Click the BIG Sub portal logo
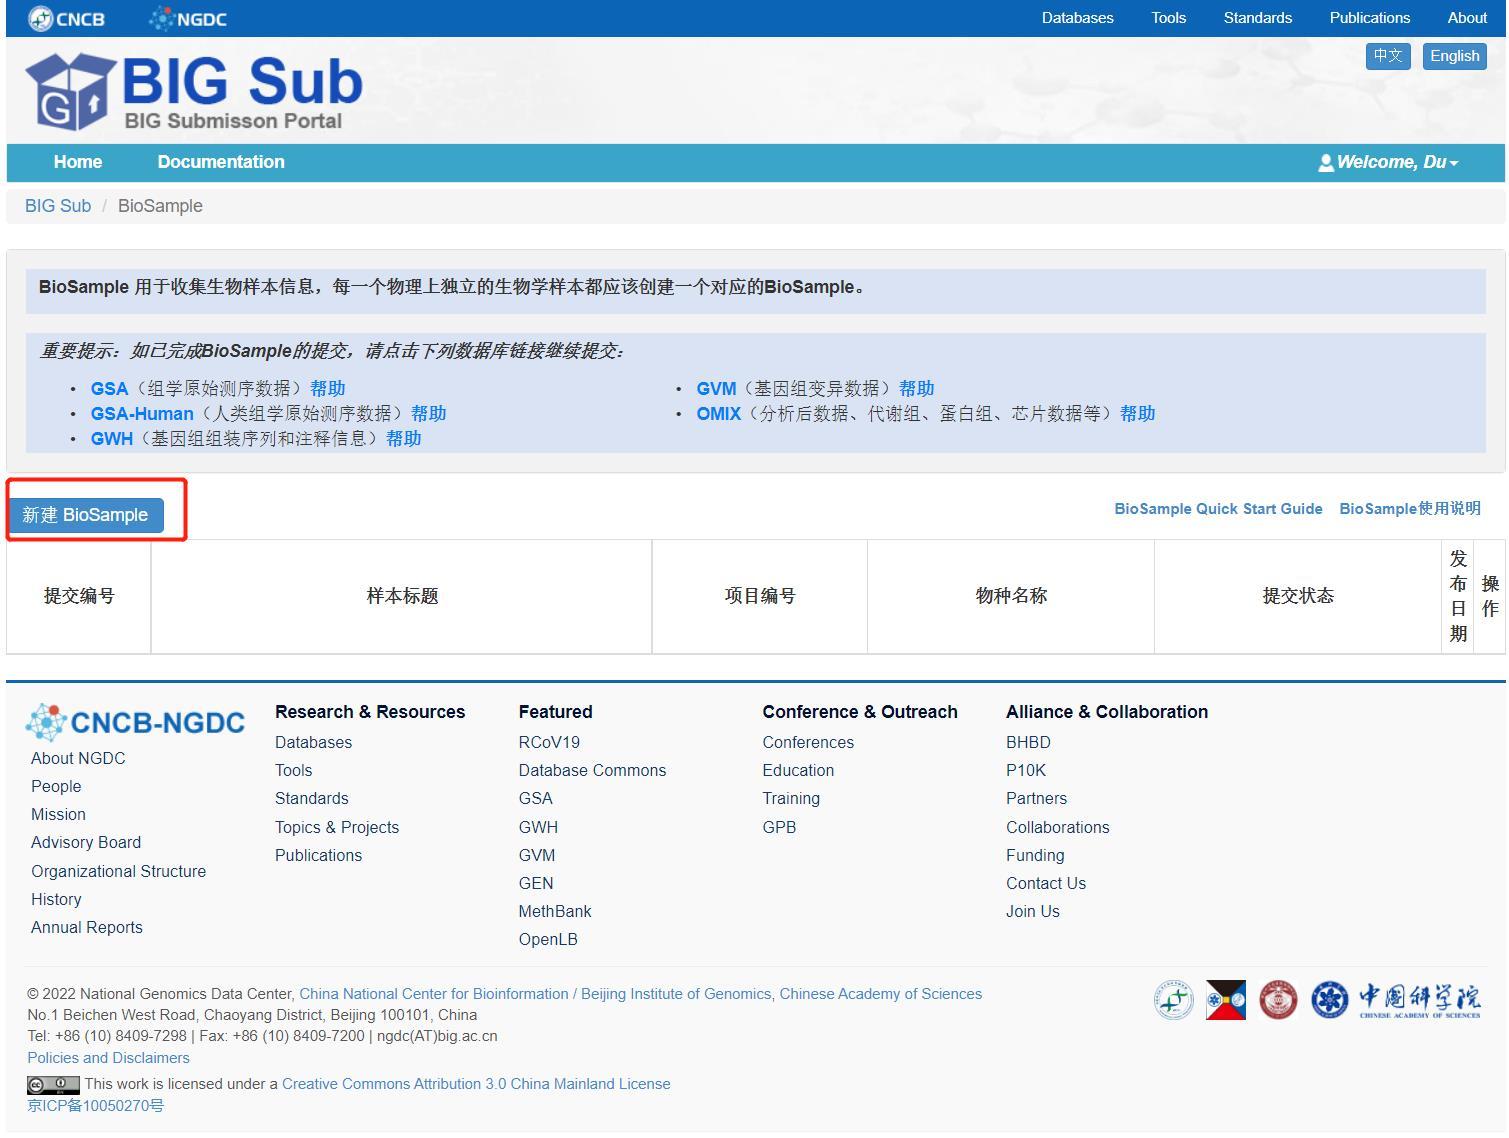Image resolution: width=1509 pixels, height=1138 pixels. [194, 92]
